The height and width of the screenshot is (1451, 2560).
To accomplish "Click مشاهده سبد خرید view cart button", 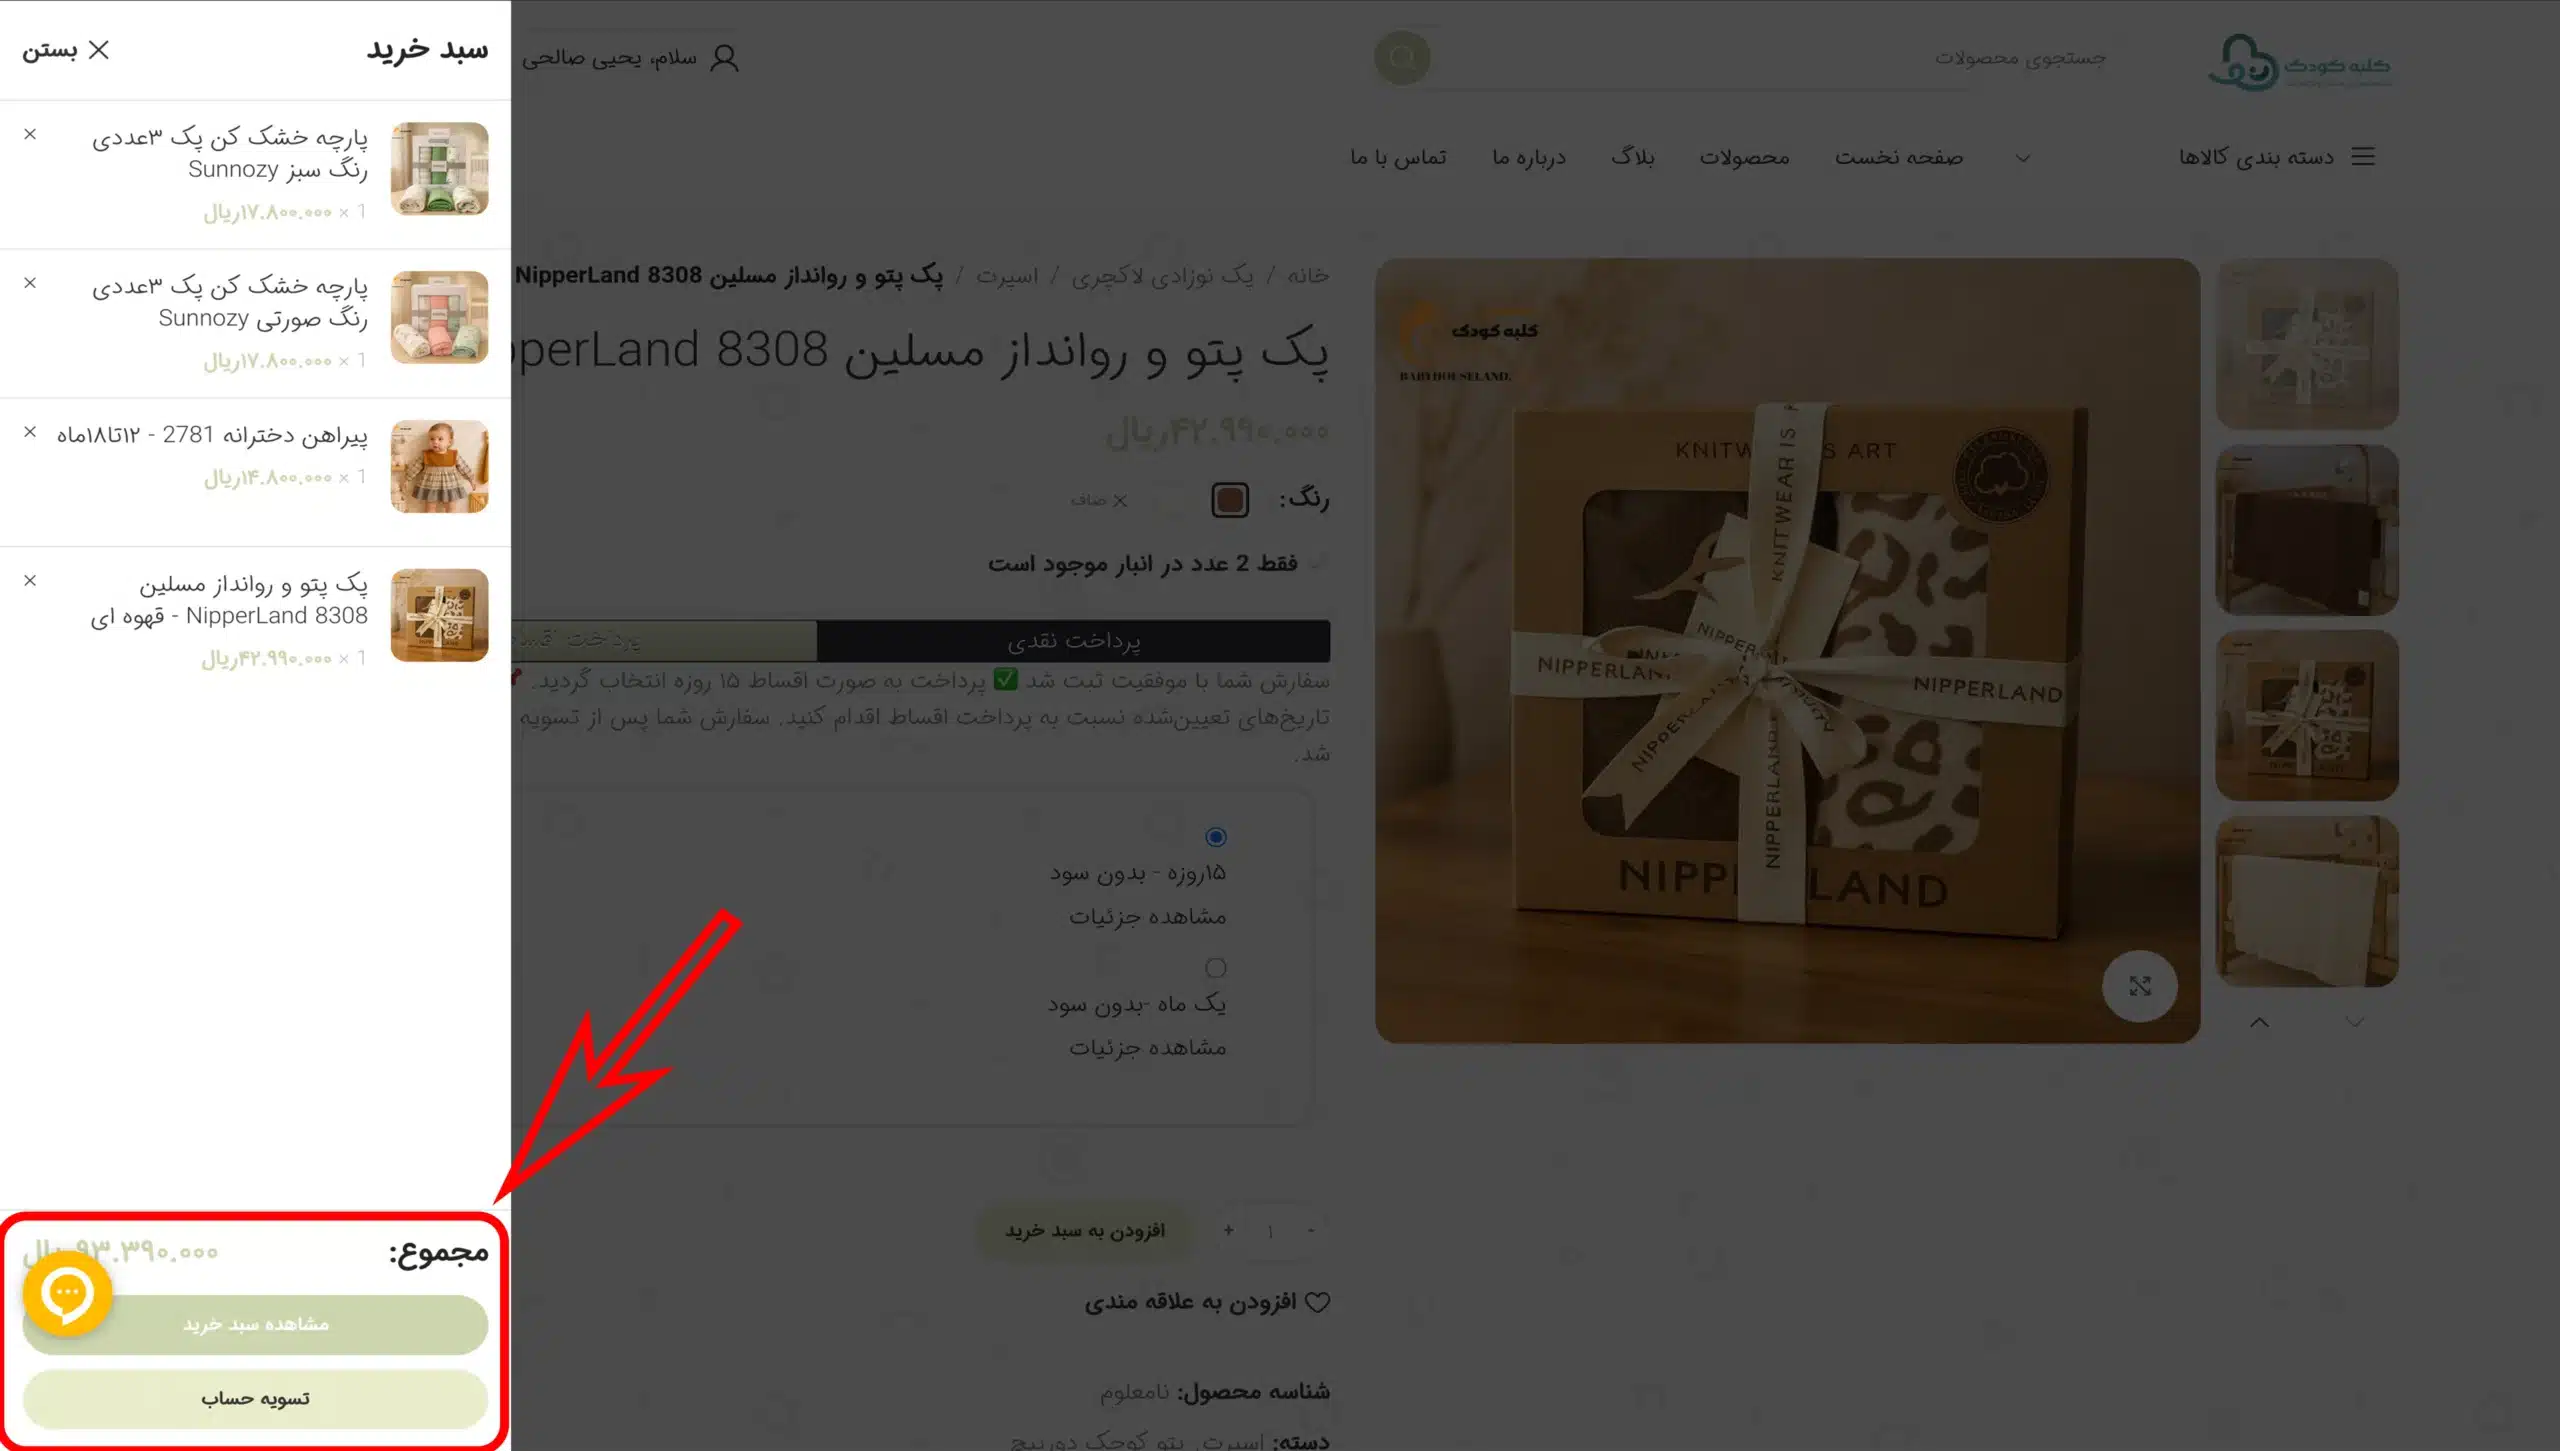I will [x=255, y=1324].
